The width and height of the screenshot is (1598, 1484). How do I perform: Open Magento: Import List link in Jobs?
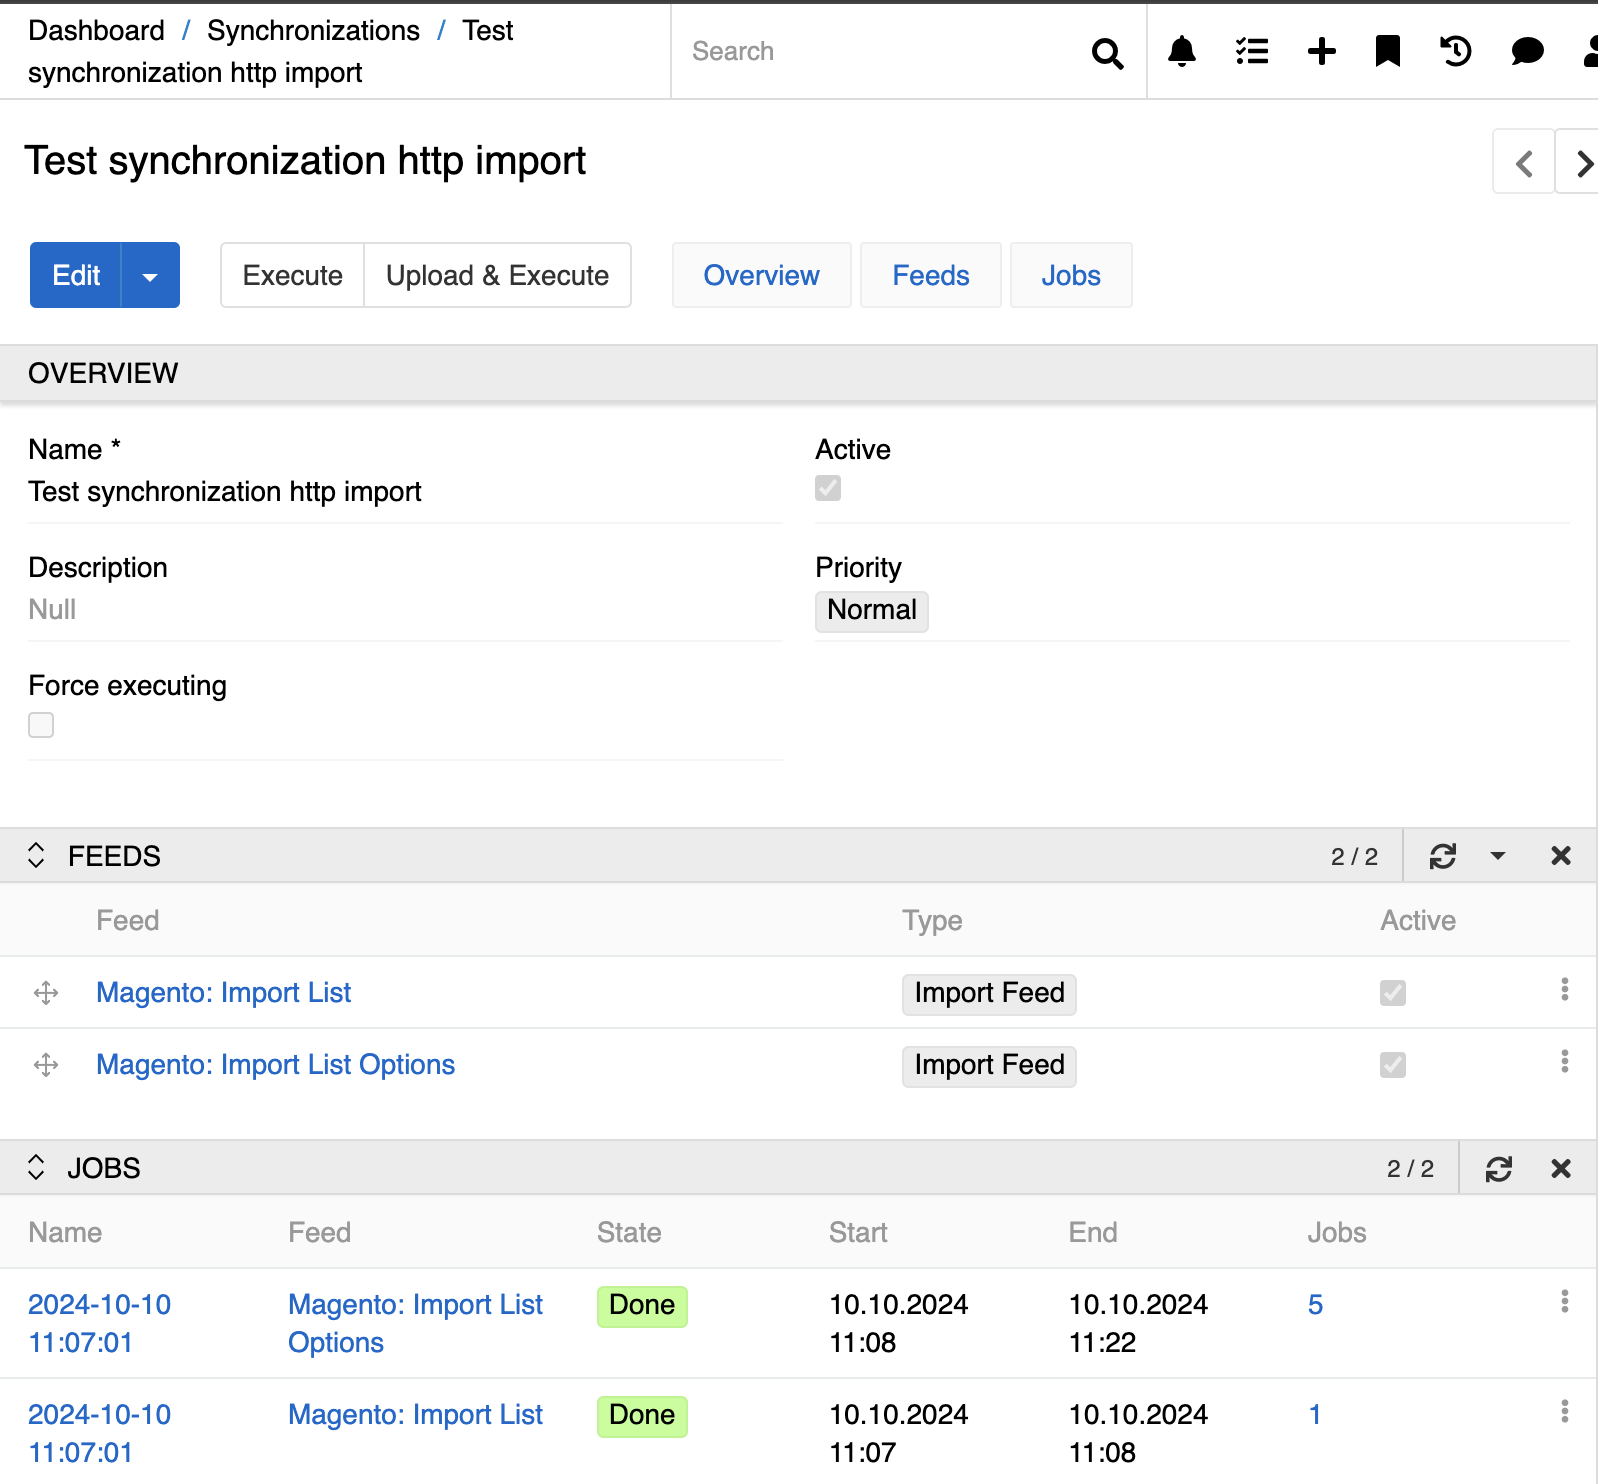click(x=415, y=1415)
